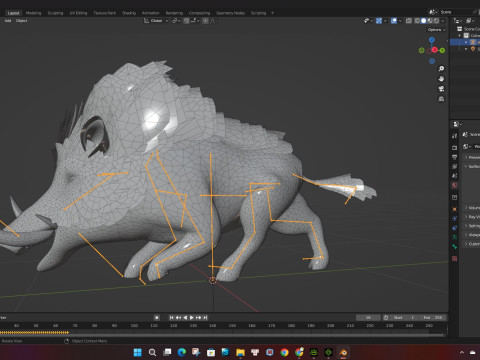Screen dimensions: 480x360
Task: Open the Global transform orientation dropdown
Action: [156, 21]
